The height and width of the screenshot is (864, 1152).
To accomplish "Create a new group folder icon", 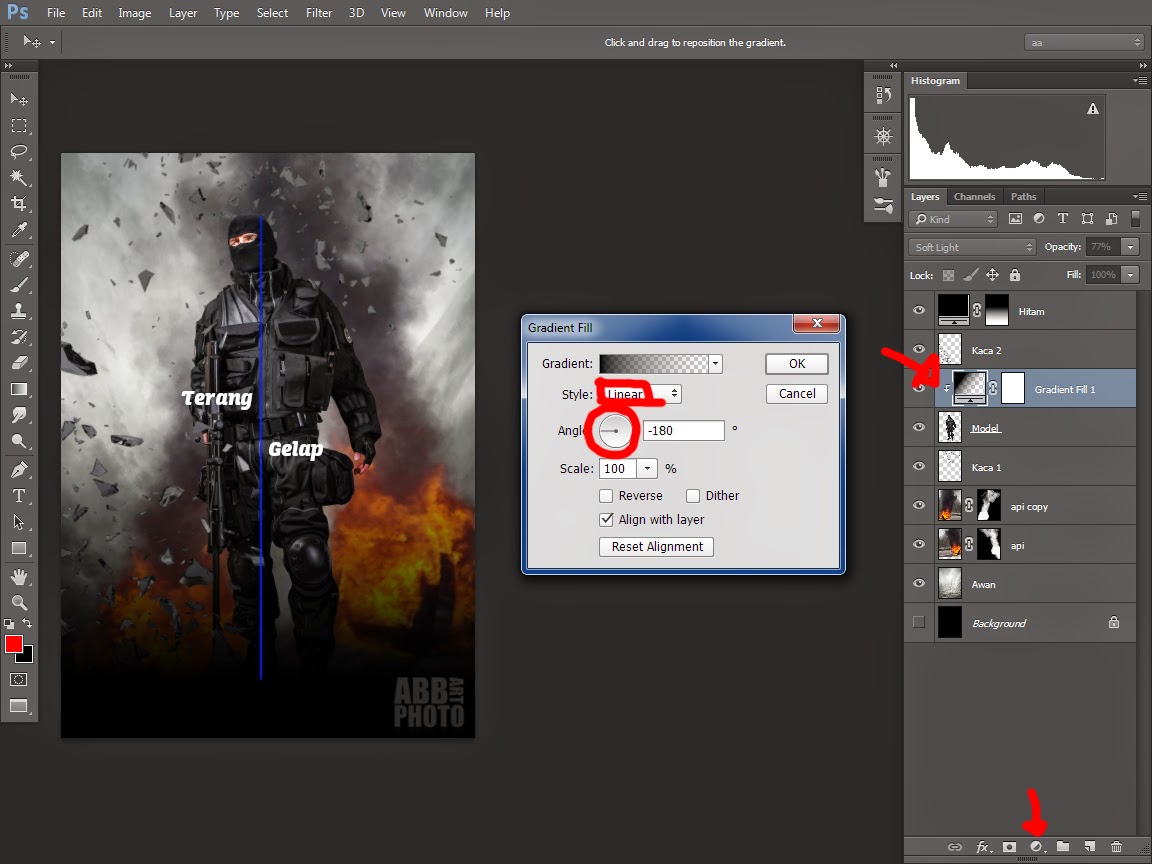I will pyautogui.click(x=1063, y=847).
